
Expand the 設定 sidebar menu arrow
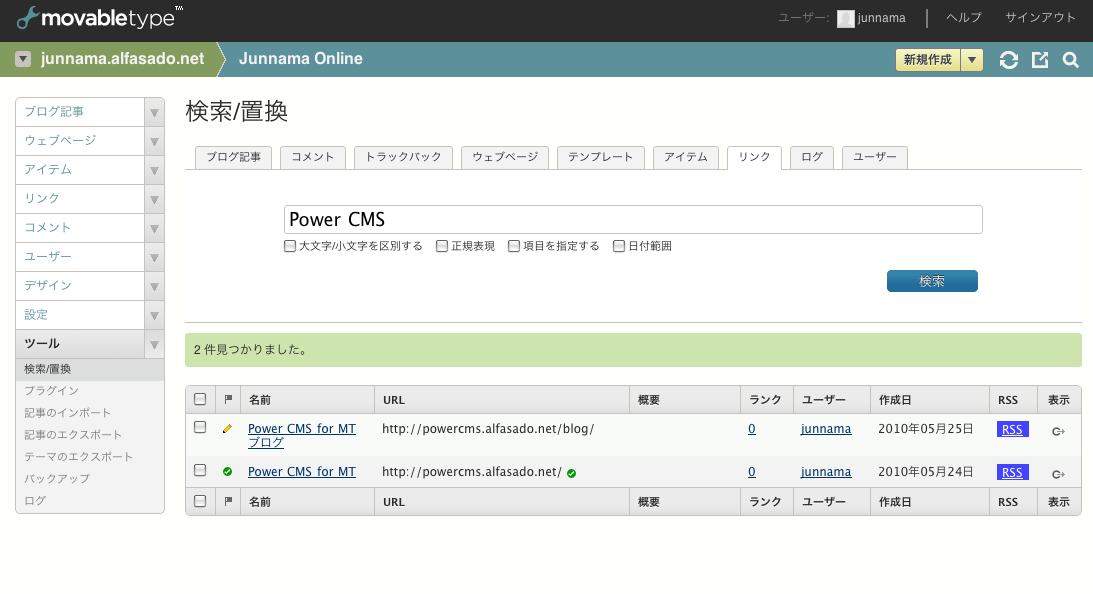click(154, 316)
